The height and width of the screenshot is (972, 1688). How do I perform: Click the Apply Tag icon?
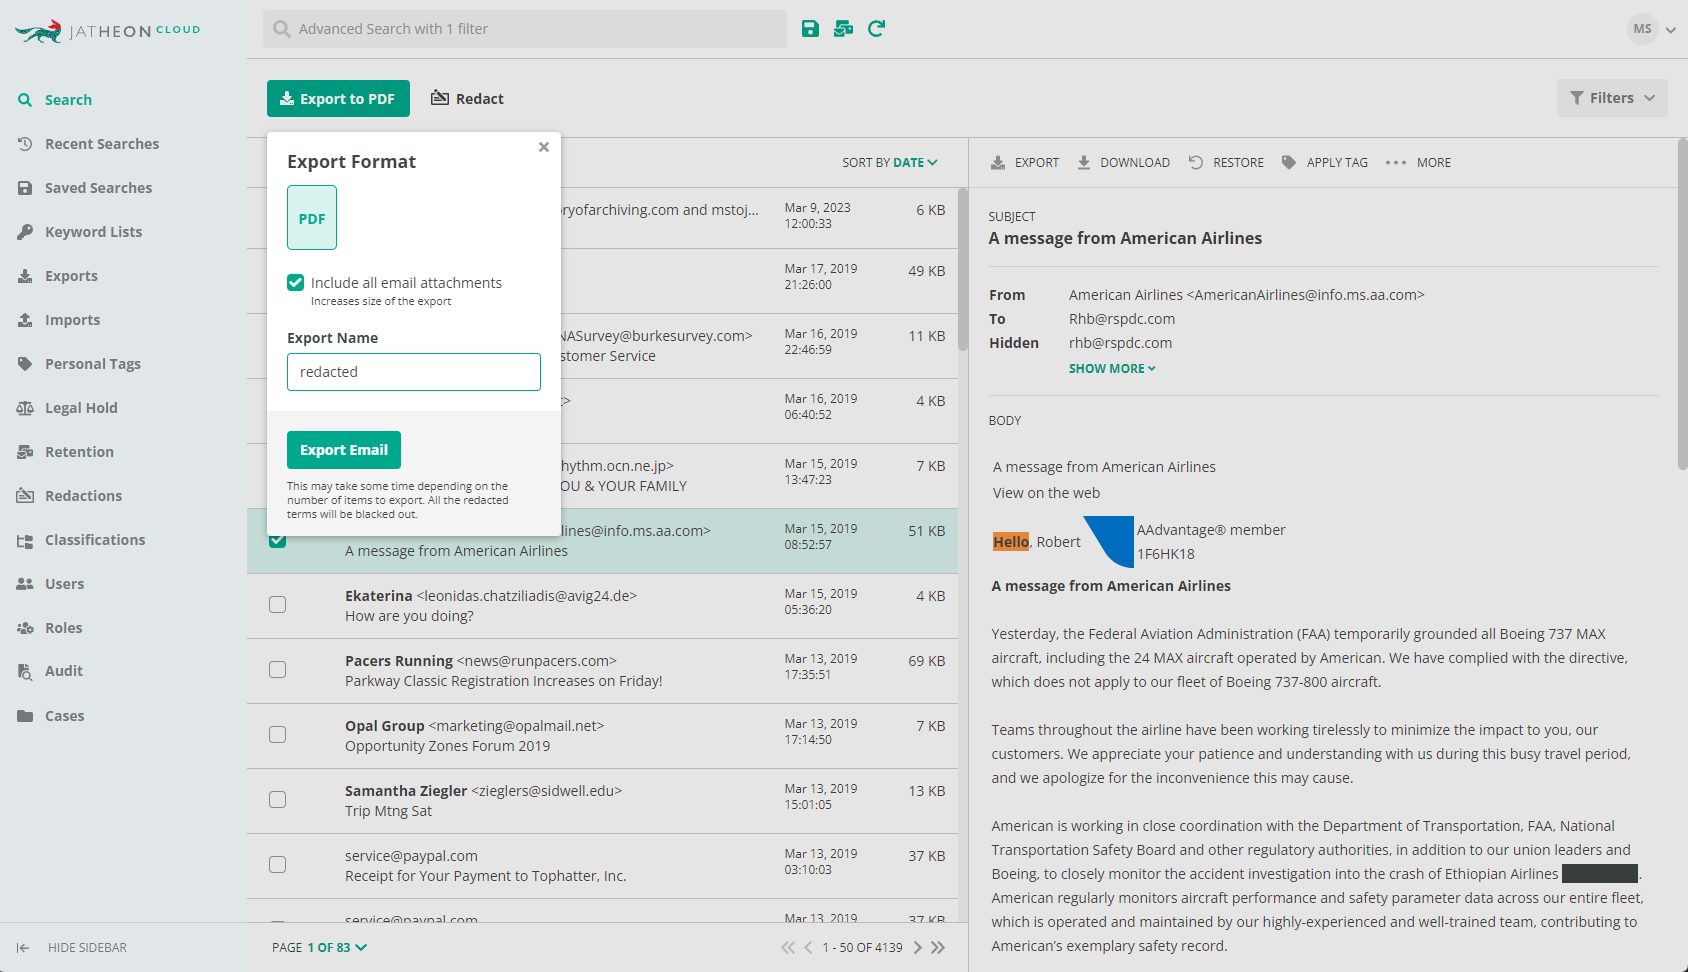[1289, 162]
